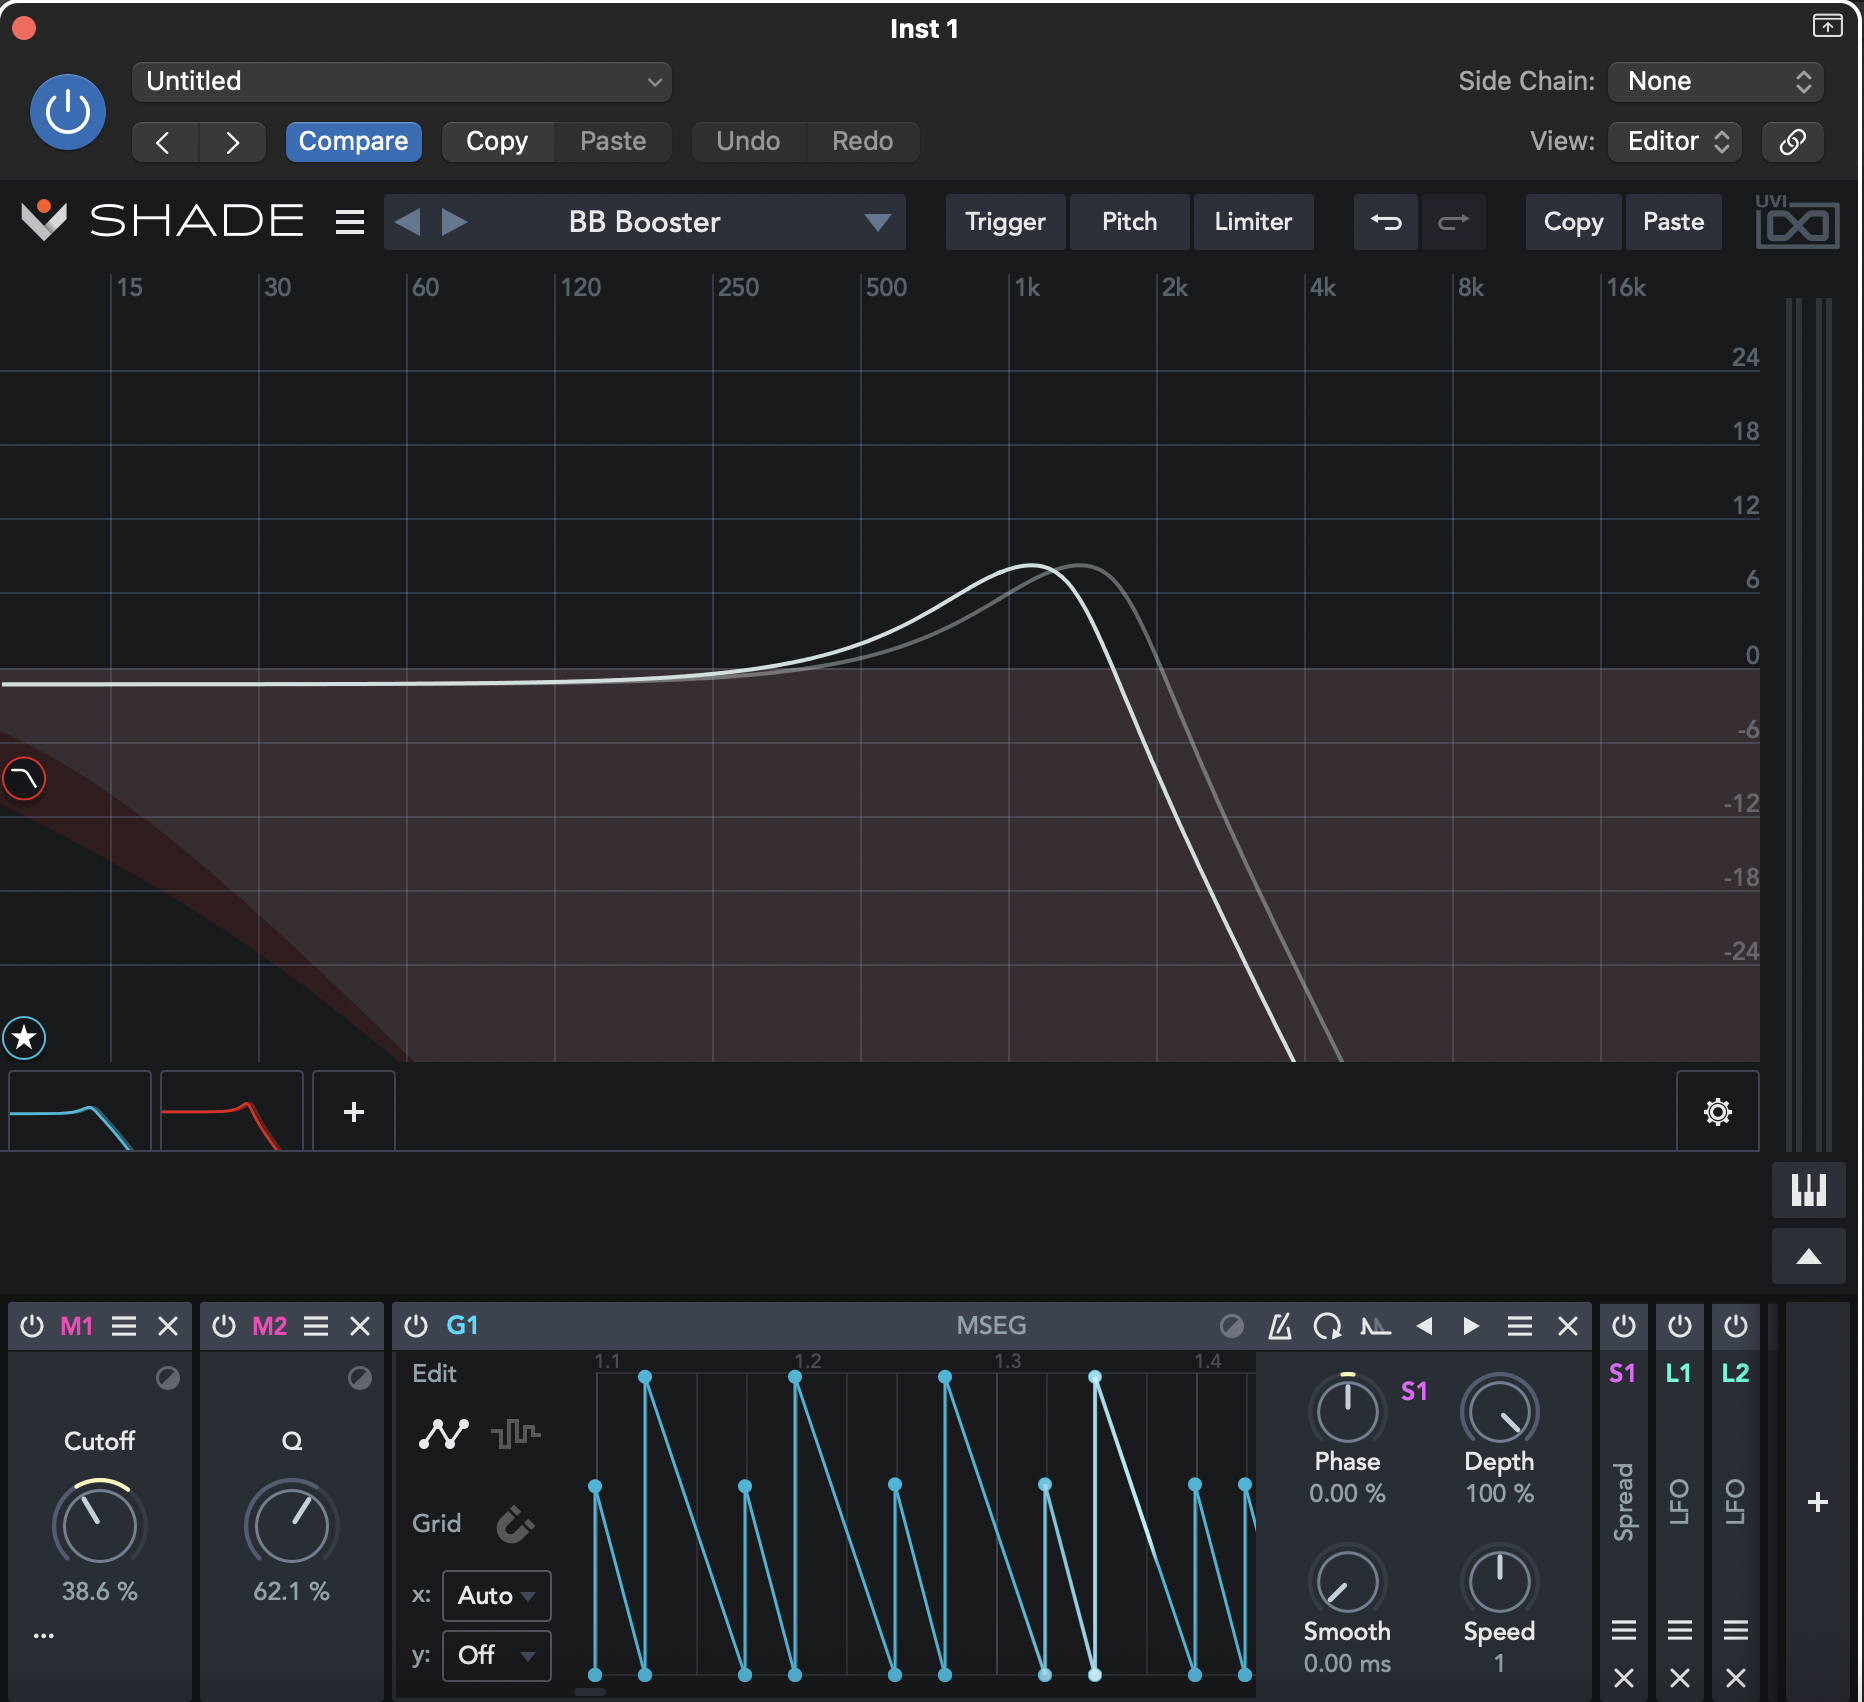
Task: Open the G1 MSEG hamburger menu
Action: coord(1520,1326)
